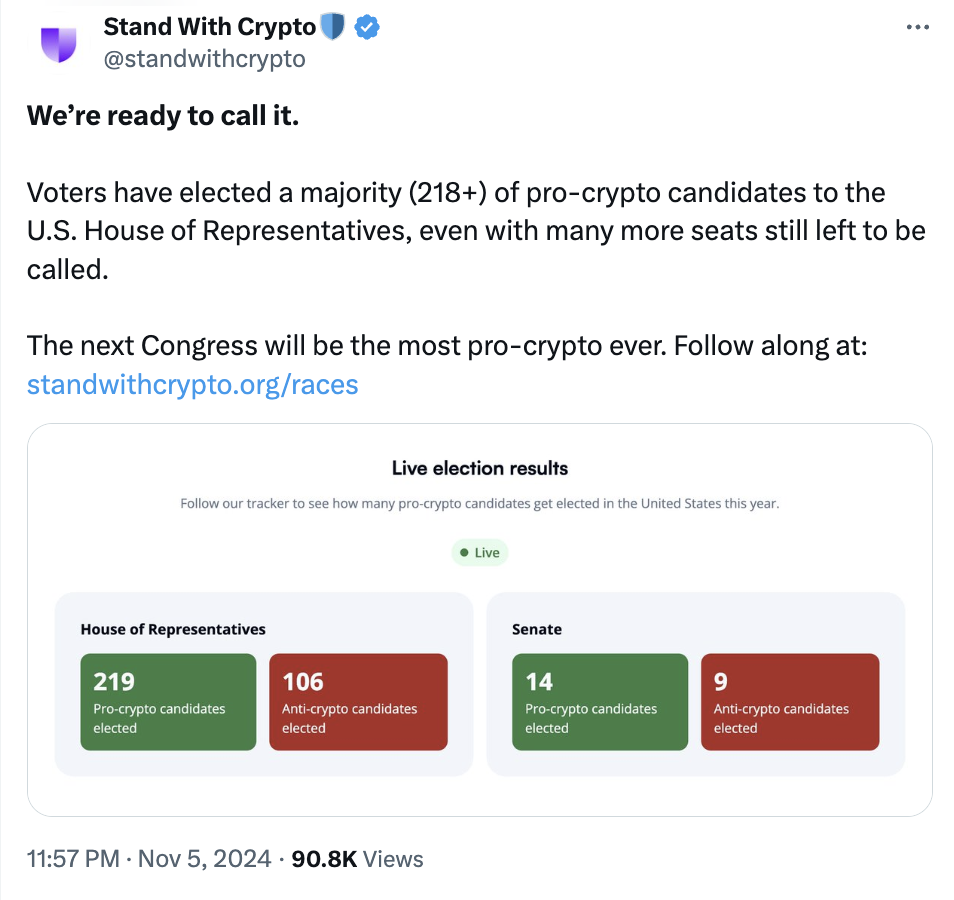Click the 11:57 PM timestamp
This screenshot has width=954, height=900.
pos(74,858)
